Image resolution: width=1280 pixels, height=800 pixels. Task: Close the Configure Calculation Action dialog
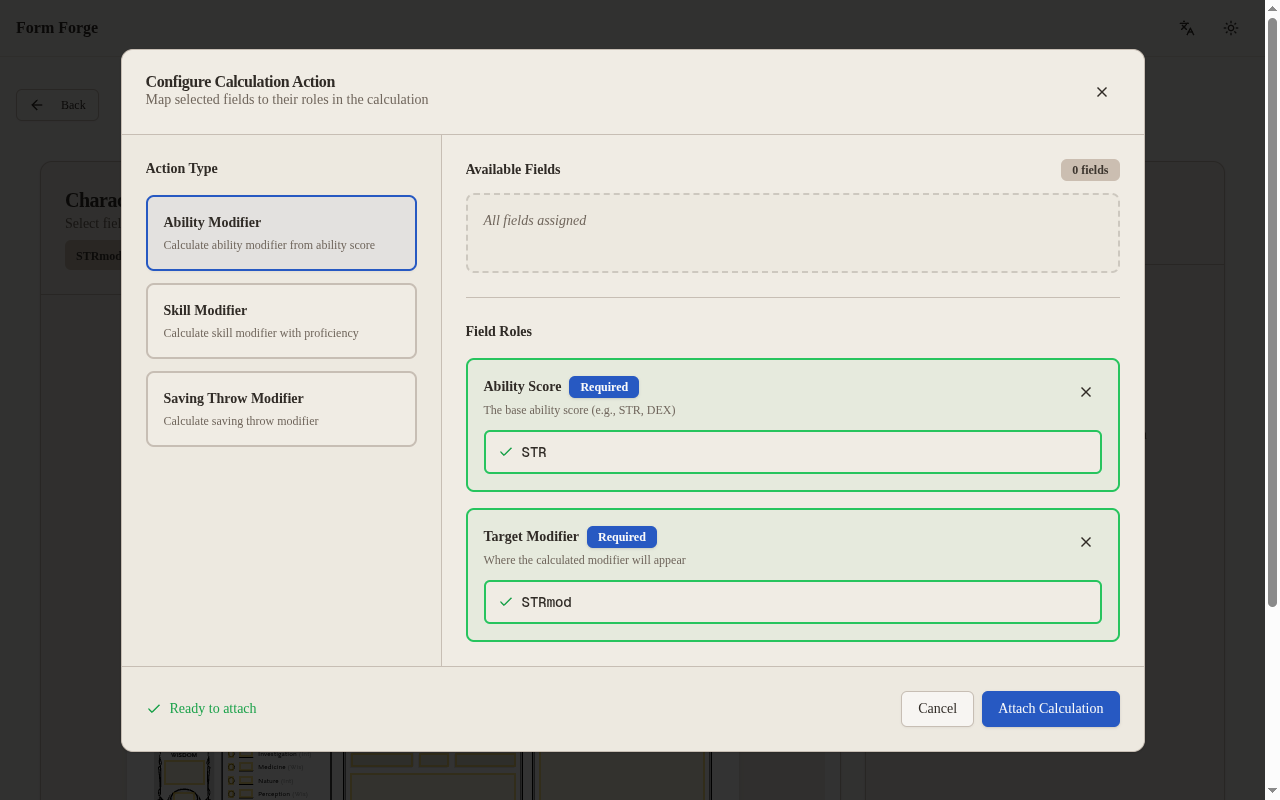[x=1102, y=92]
